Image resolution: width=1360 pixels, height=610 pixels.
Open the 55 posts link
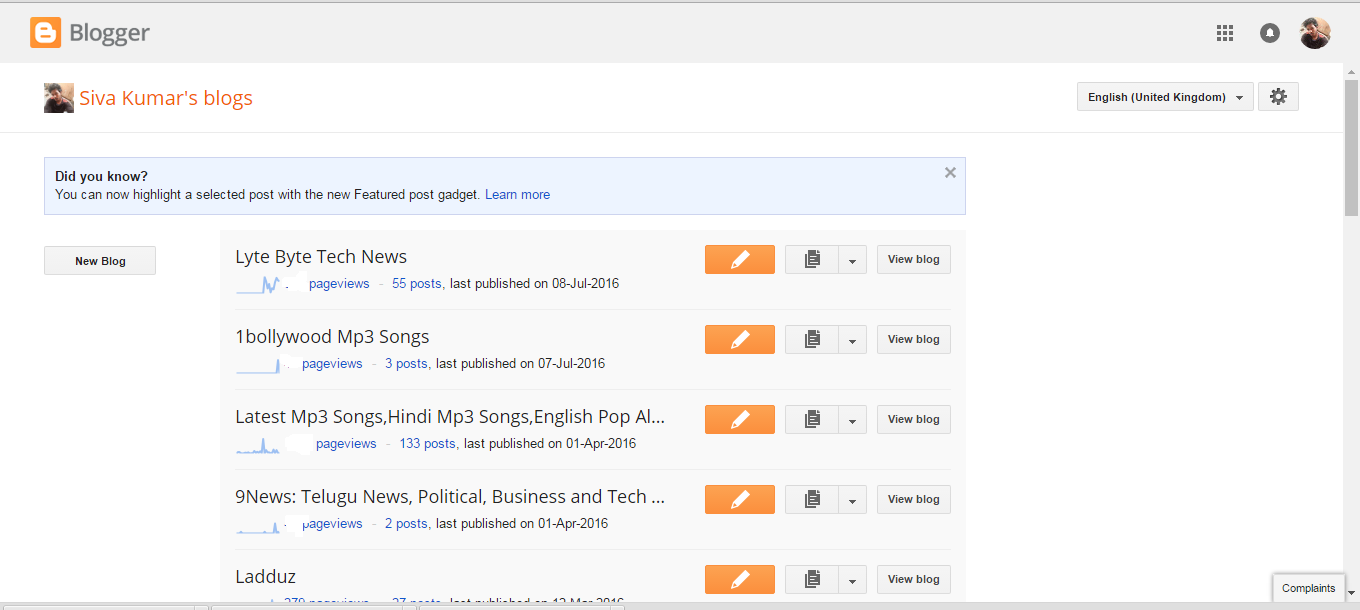418,284
